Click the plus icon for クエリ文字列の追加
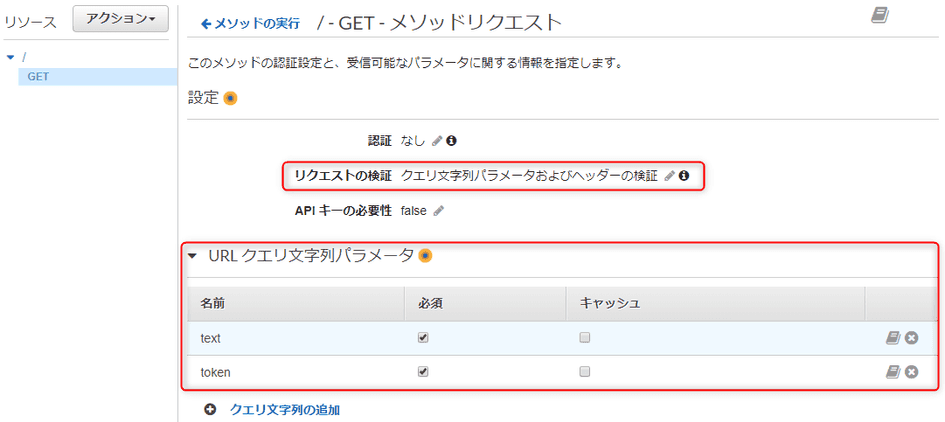 210,410
